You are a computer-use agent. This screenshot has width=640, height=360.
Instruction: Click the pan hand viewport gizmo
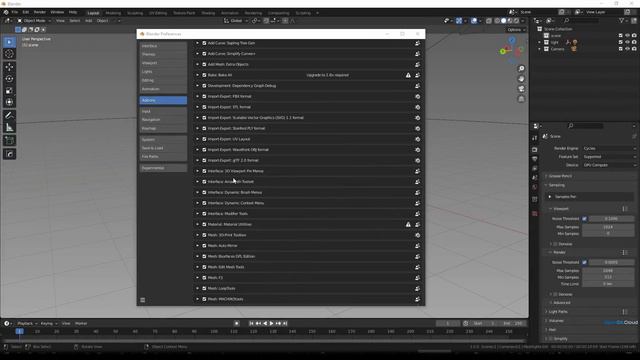[x=521, y=78]
